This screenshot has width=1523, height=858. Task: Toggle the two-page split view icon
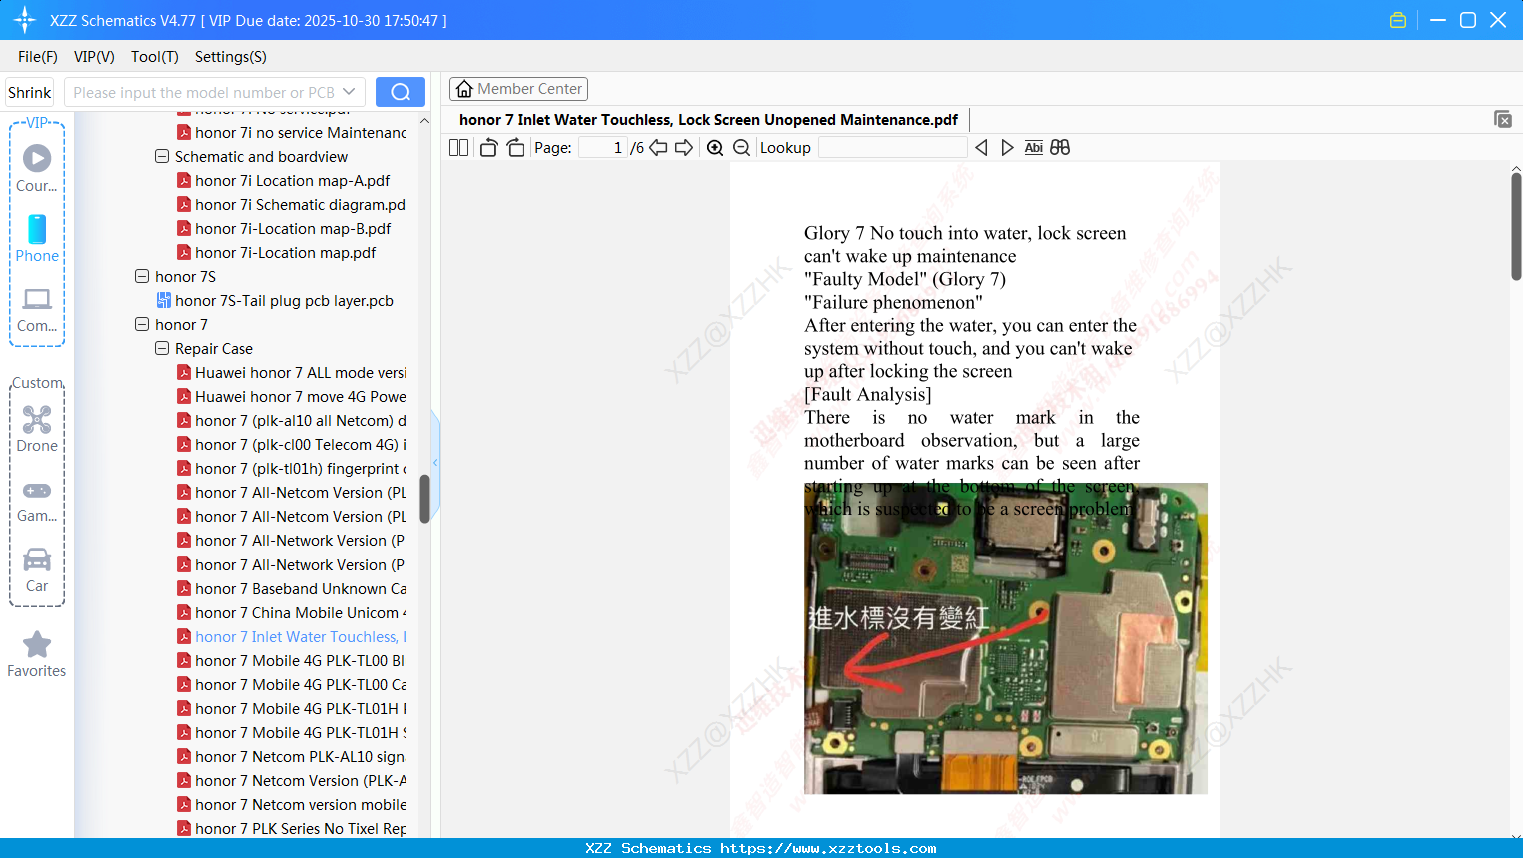coord(458,148)
